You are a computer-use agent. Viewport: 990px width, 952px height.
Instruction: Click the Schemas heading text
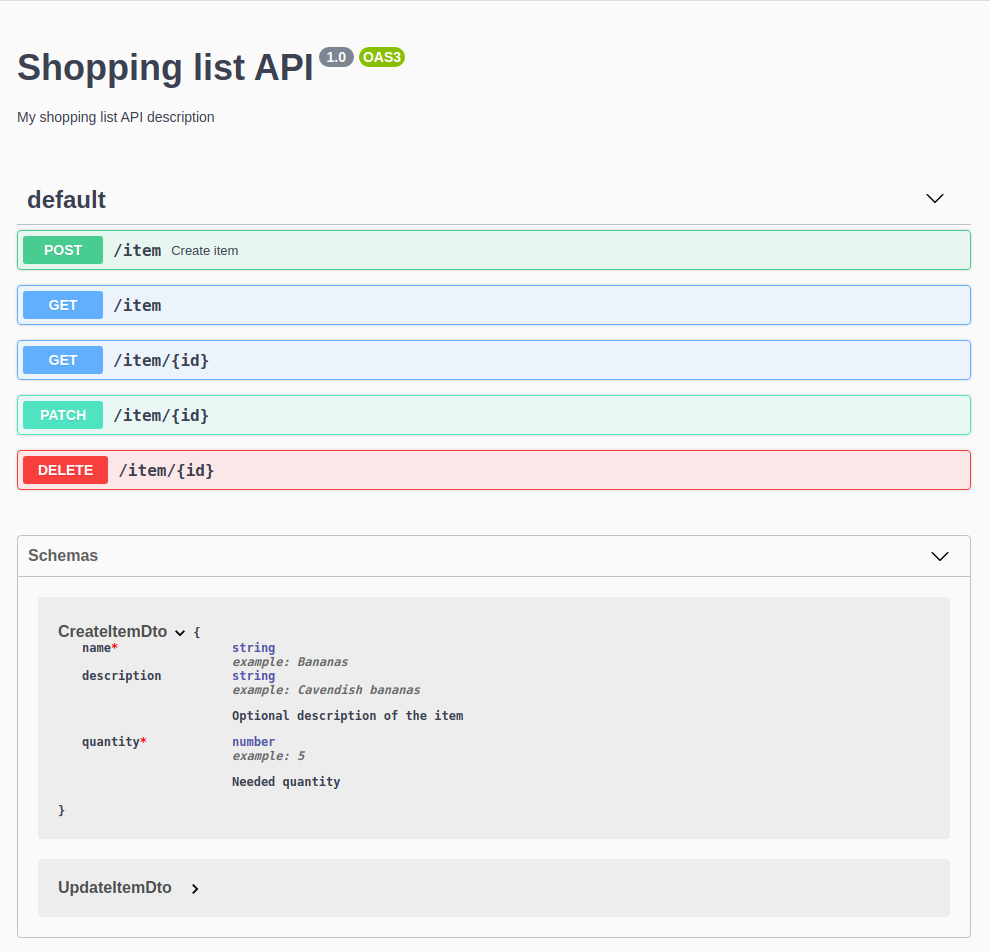63,556
